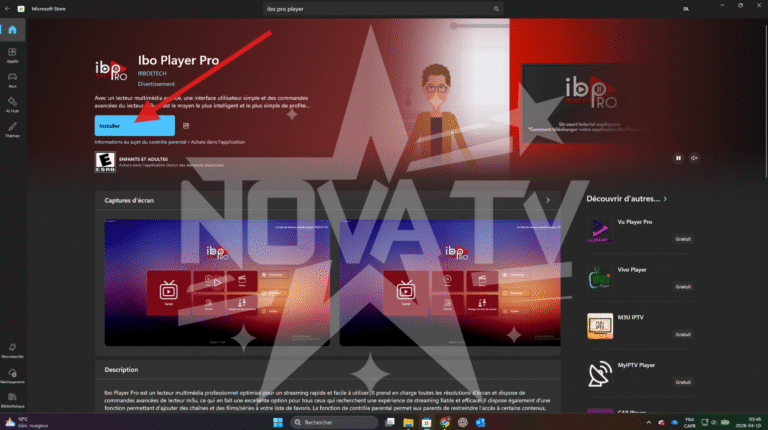The image size is (768, 430).
Task: Click the share icon beside Installer
Action: 186,125
